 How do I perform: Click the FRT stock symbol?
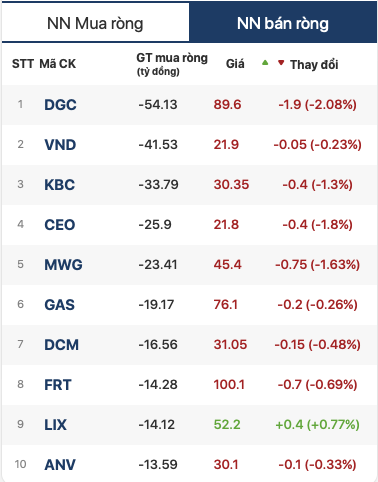(58, 385)
